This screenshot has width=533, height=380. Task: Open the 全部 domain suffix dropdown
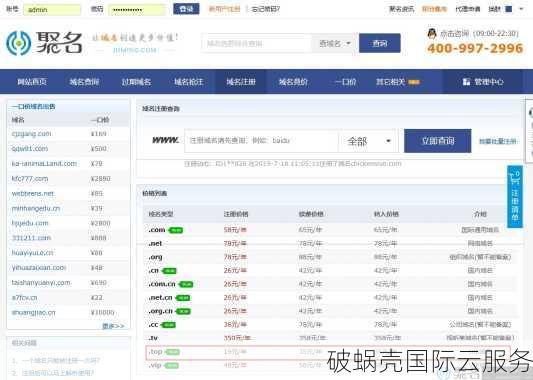[368, 141]
